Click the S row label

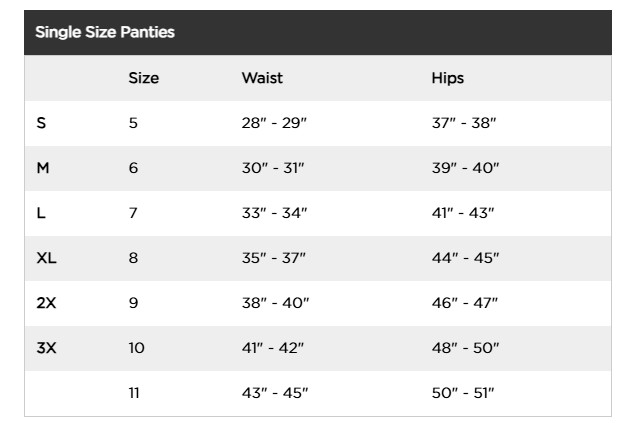tap(41, 123)
